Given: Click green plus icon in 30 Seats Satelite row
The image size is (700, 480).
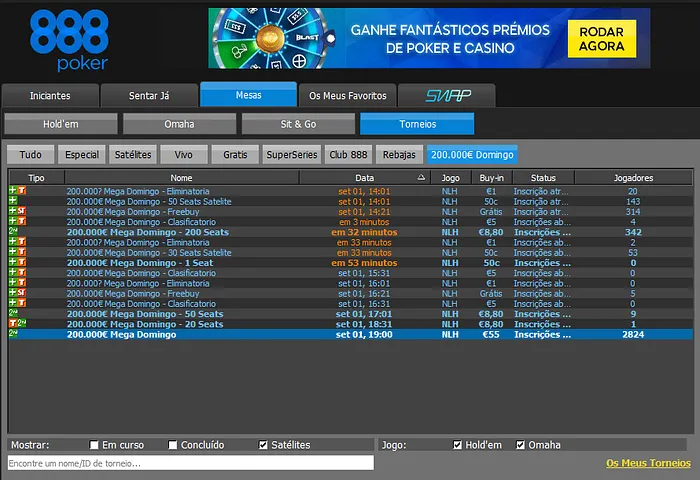Looking at the screenshot, I should click(x=12, y=252).
